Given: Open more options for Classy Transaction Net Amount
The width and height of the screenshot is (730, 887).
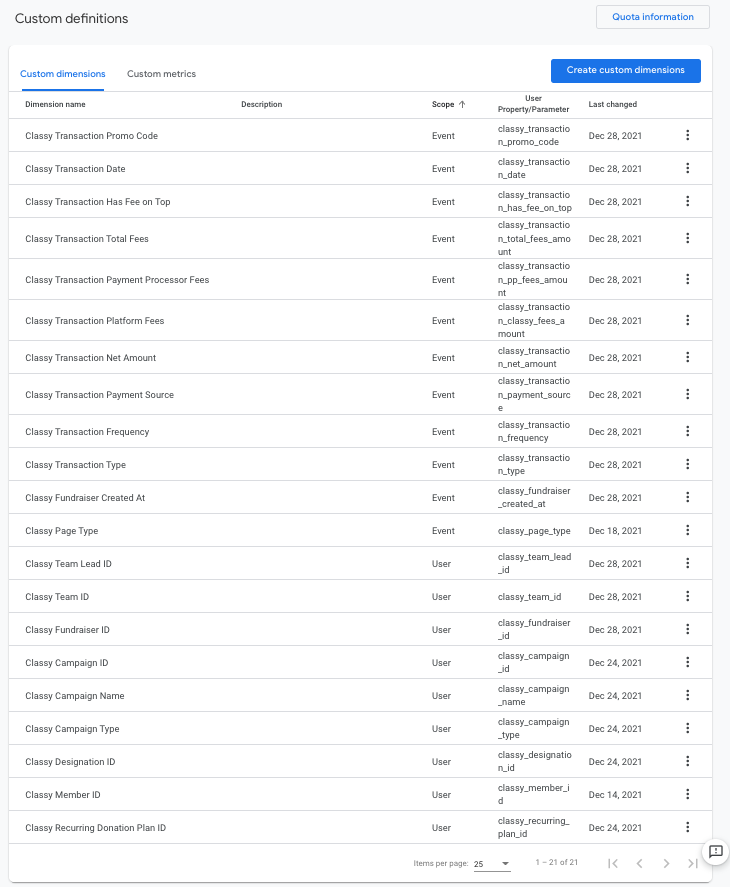Looking at the screenshot, I should (x=688, y=357).
